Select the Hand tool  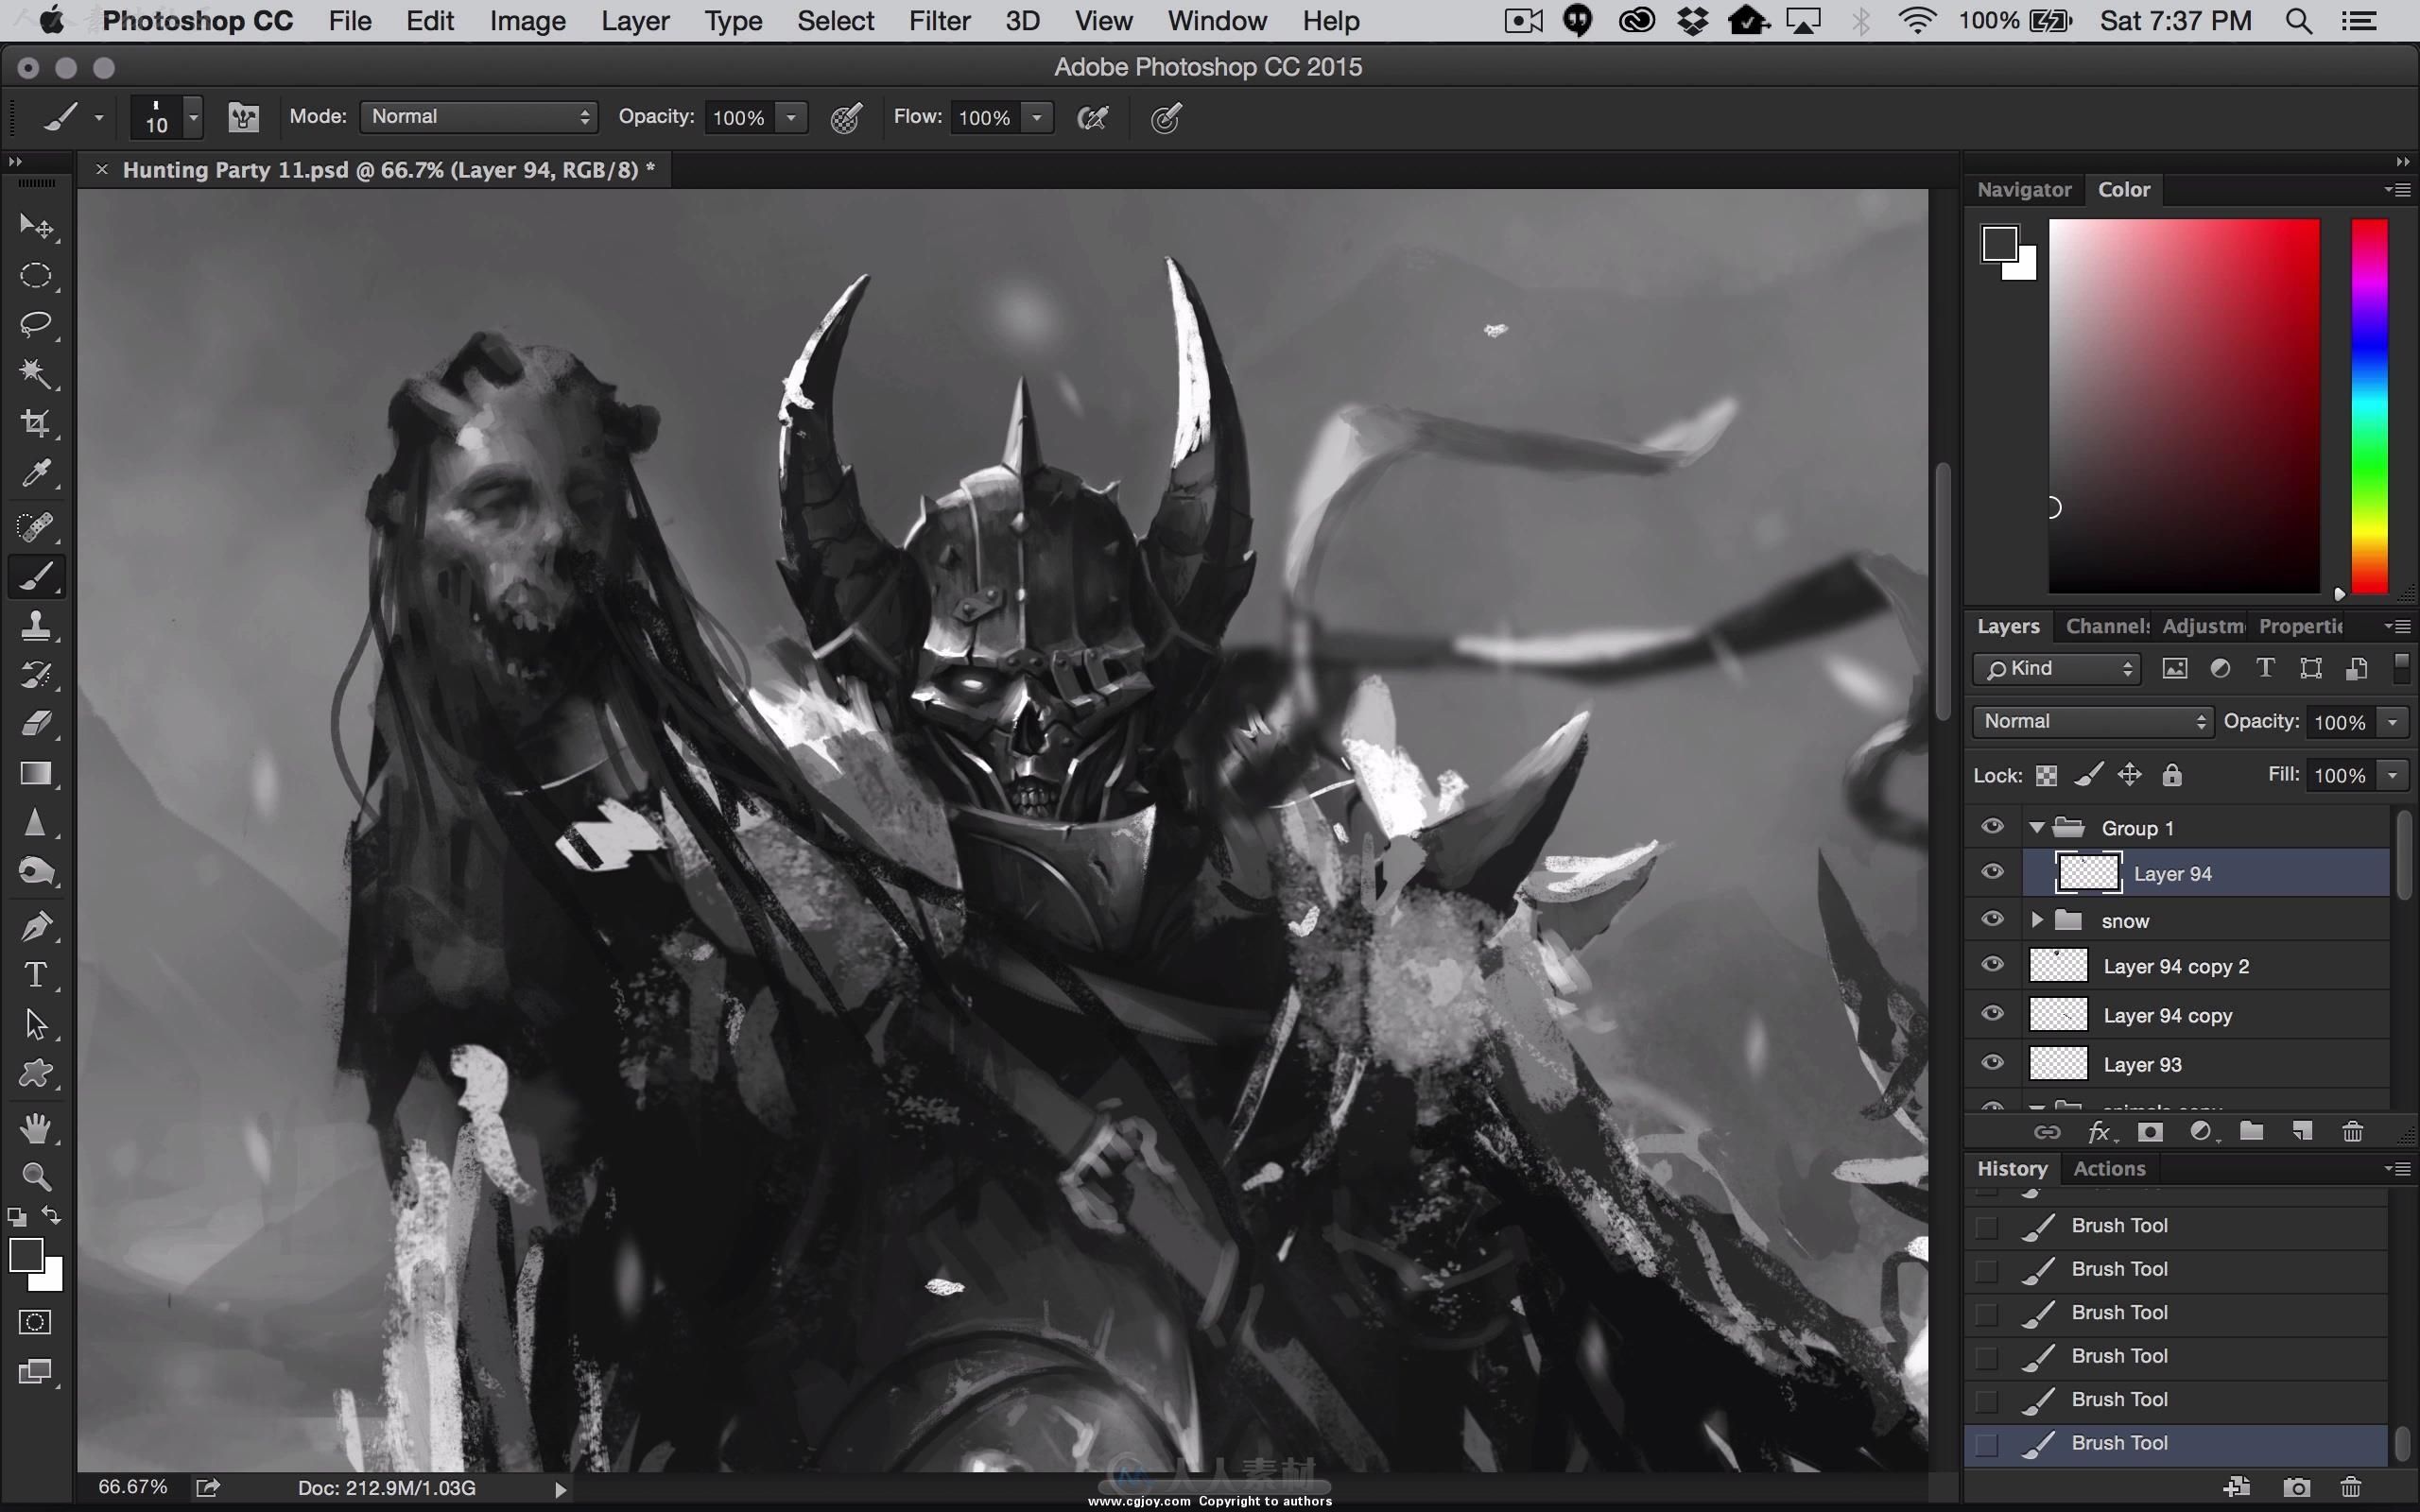36,1128
